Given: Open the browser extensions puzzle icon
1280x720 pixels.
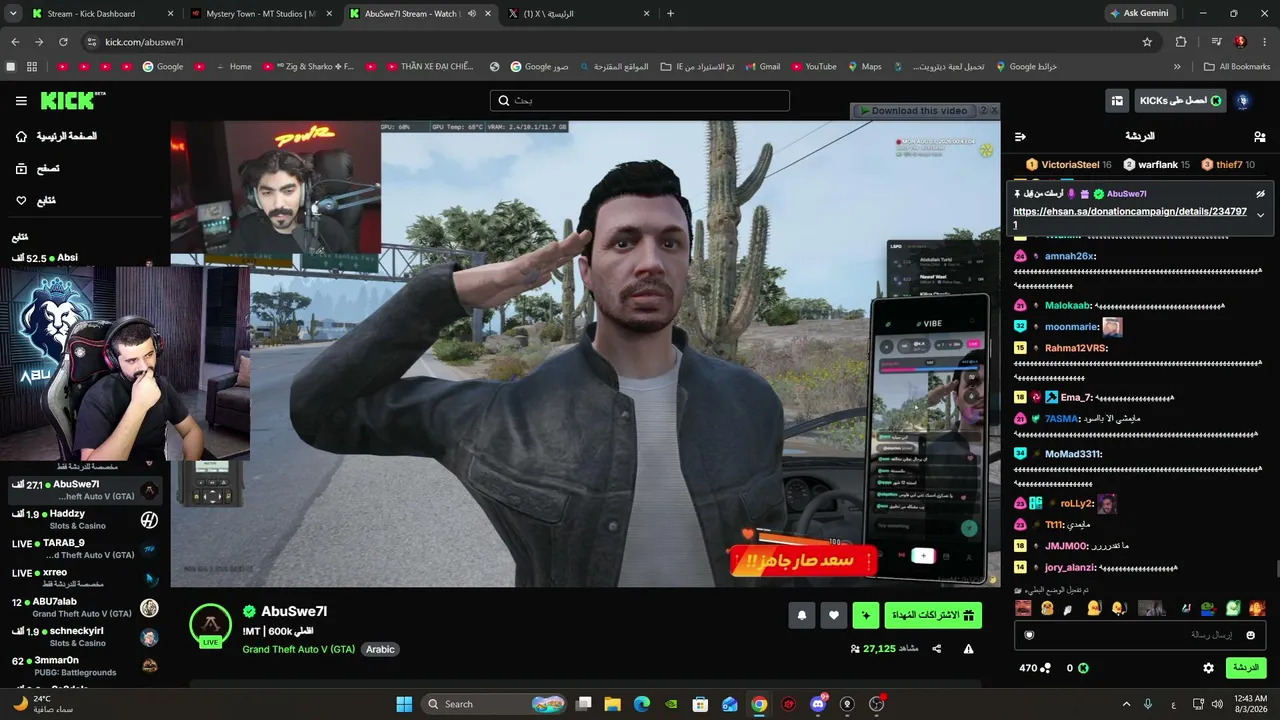Looking at the screenshot, I should [1181, 42].
